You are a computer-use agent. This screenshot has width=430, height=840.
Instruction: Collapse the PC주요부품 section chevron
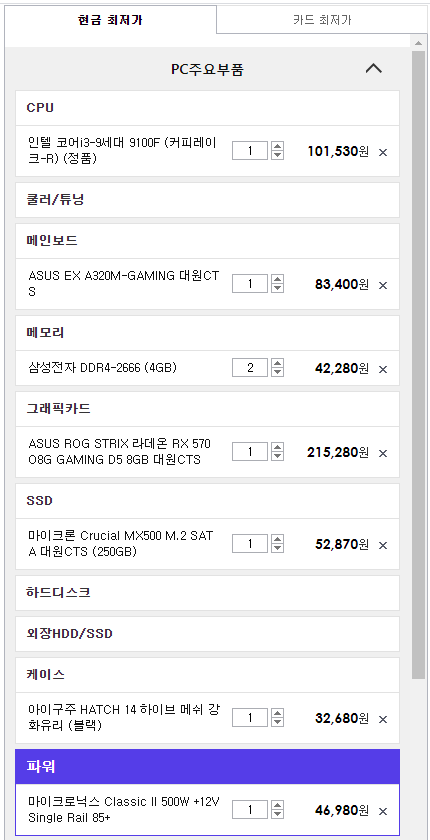pyautogui.click(x=373, y=69)
